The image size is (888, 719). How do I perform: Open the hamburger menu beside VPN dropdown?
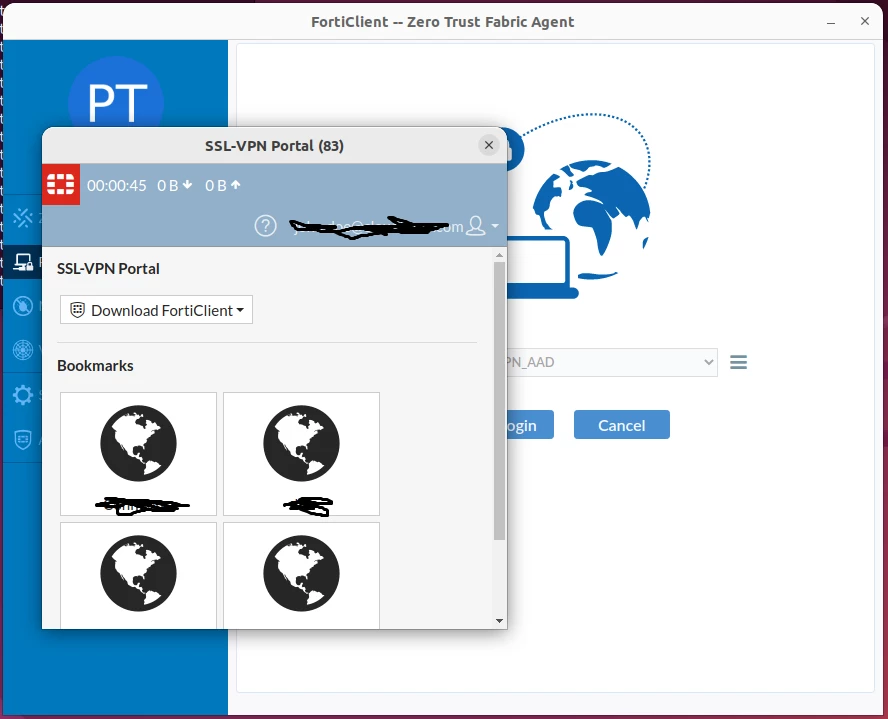click(738, 362)
